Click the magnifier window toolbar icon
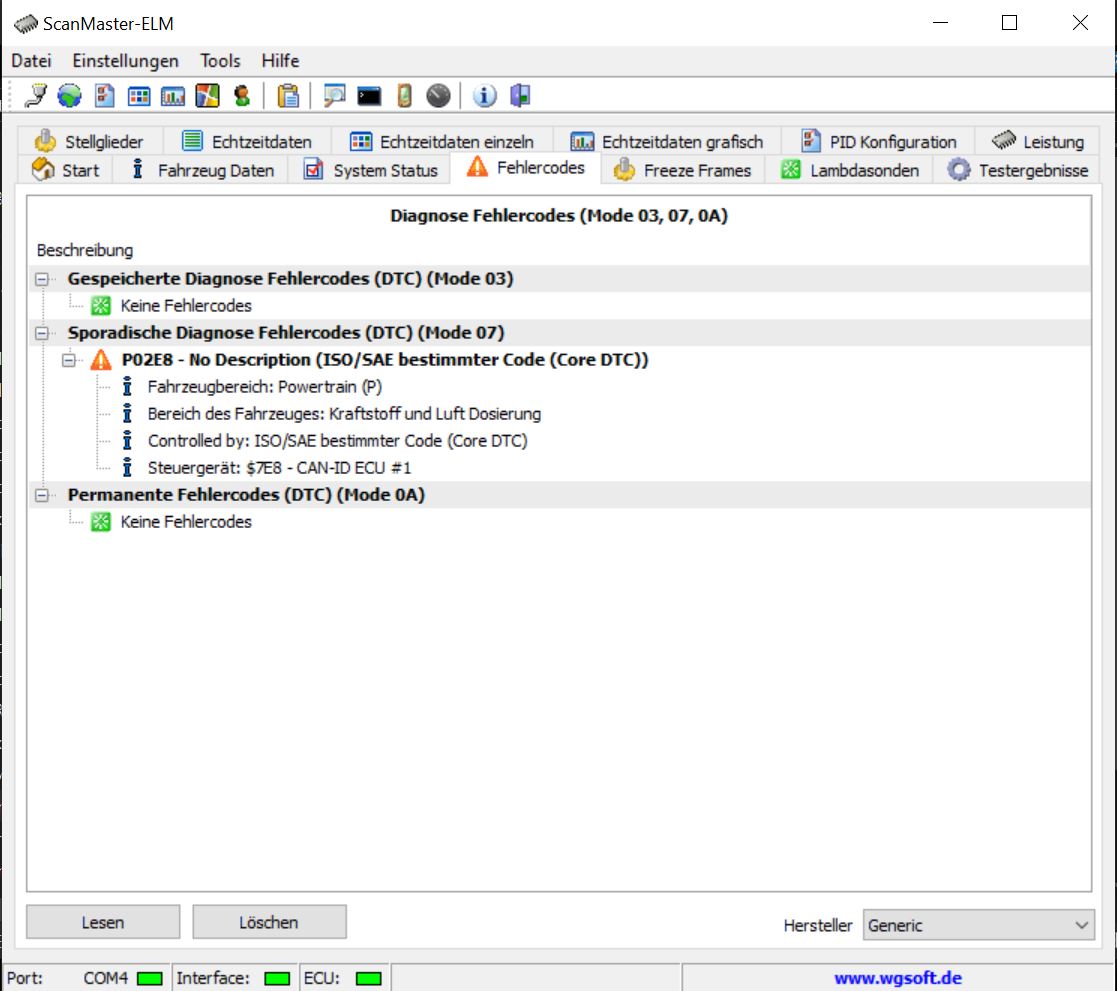This screenshot has width=1117, height=991. pyautogui.click(x=334, y=96)
